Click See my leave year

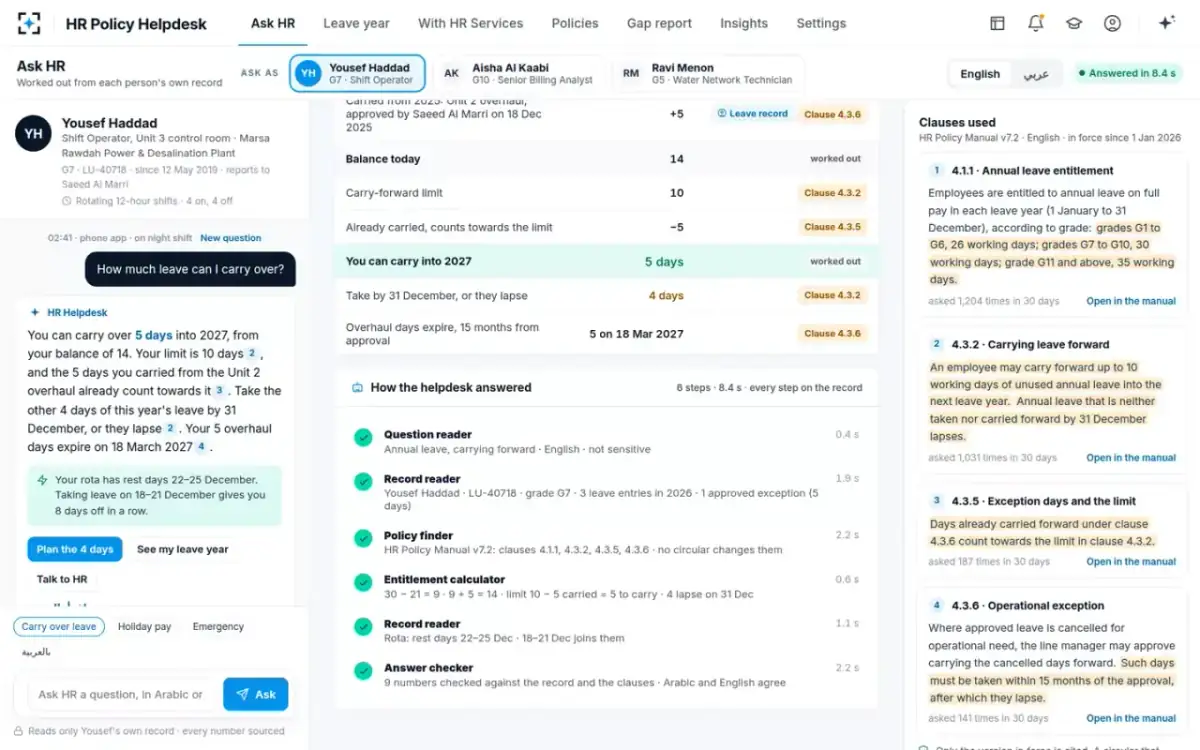(x=183, y=549)
